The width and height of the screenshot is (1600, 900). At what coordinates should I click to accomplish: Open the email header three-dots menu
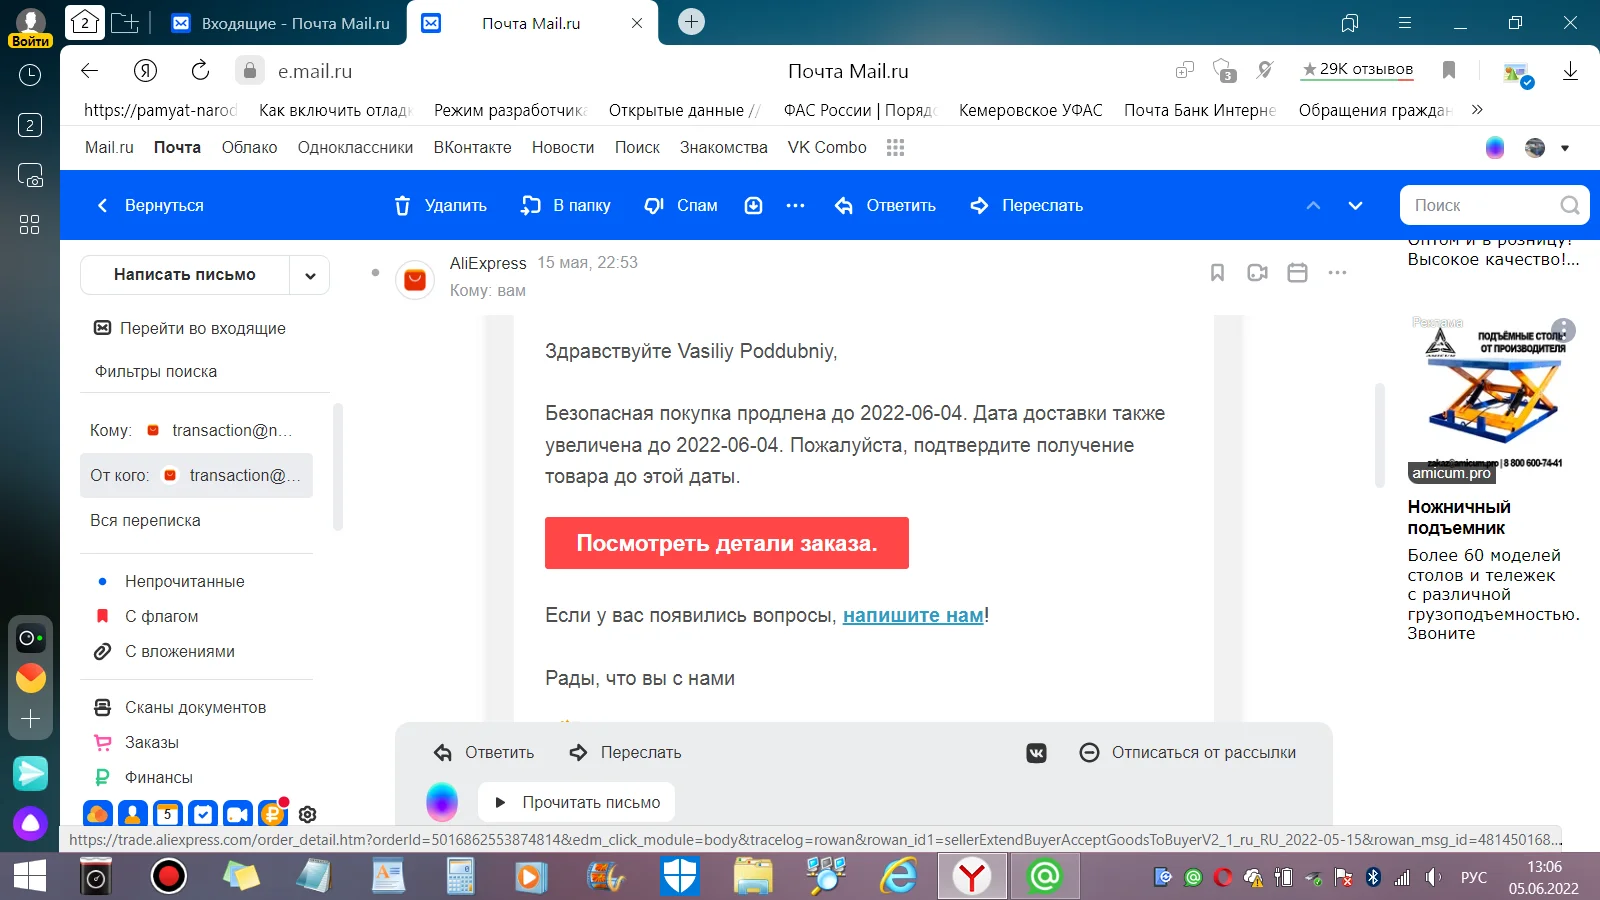click(1337, 272)
